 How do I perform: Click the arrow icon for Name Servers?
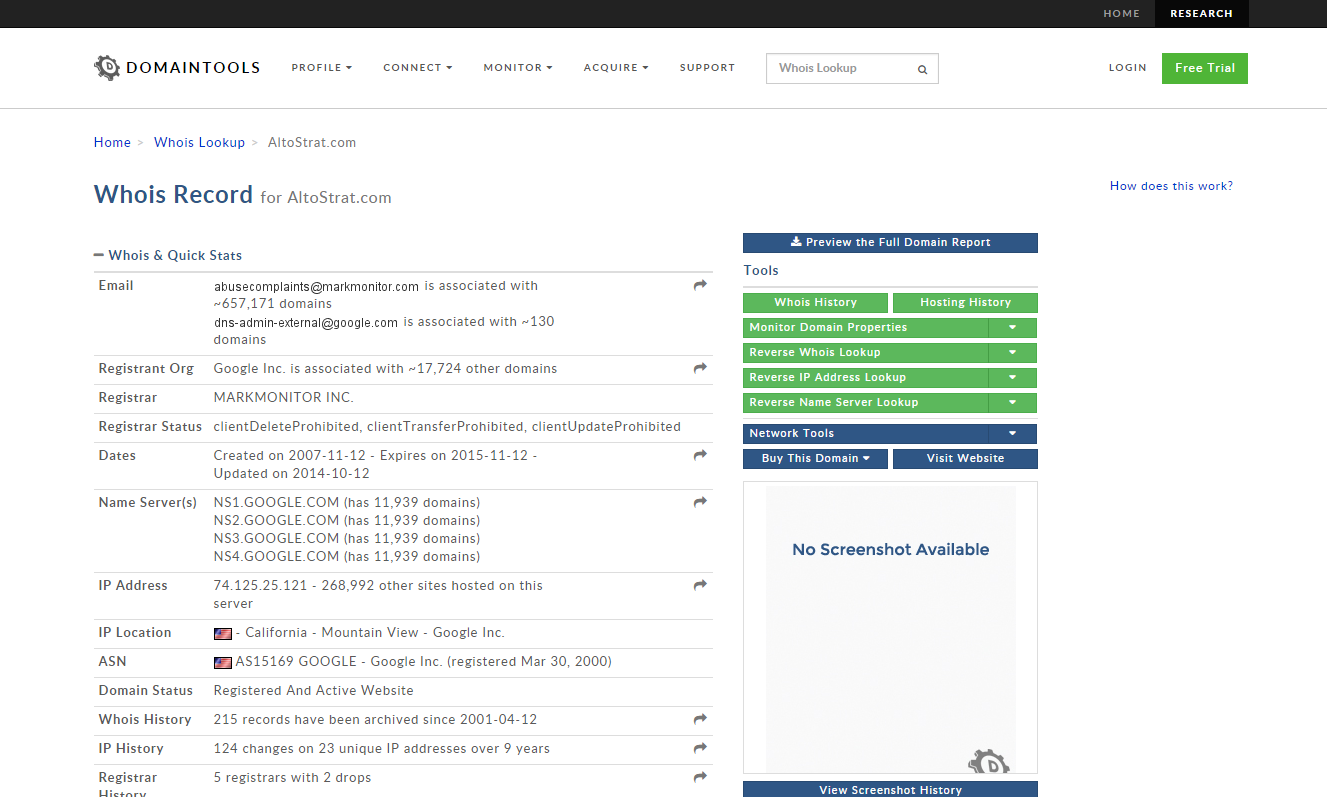(x=700, y=503)
